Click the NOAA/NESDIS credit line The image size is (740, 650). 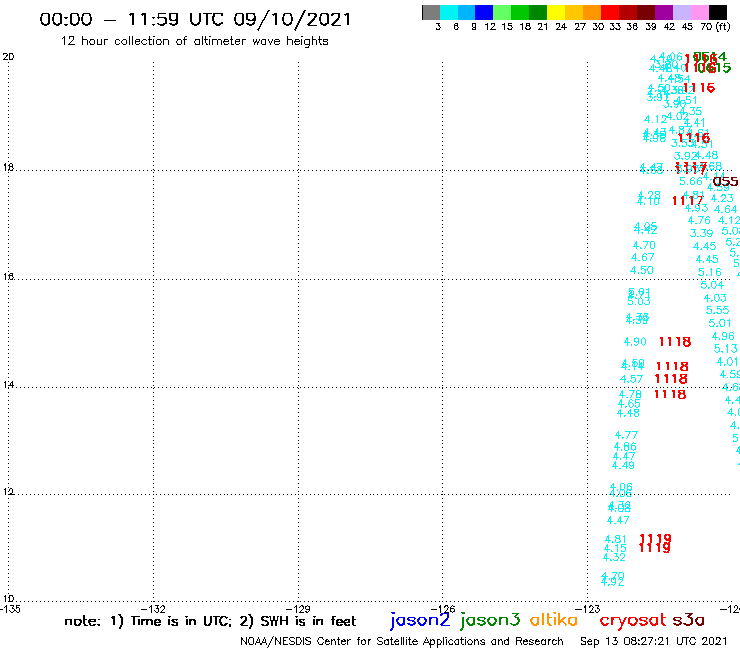402,641
